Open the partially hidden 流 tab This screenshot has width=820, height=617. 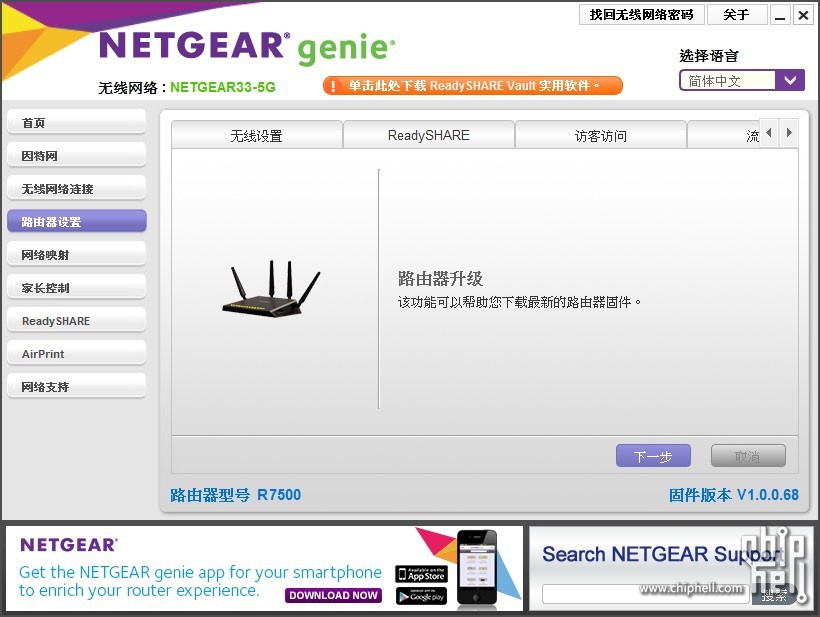coord(724,135)
